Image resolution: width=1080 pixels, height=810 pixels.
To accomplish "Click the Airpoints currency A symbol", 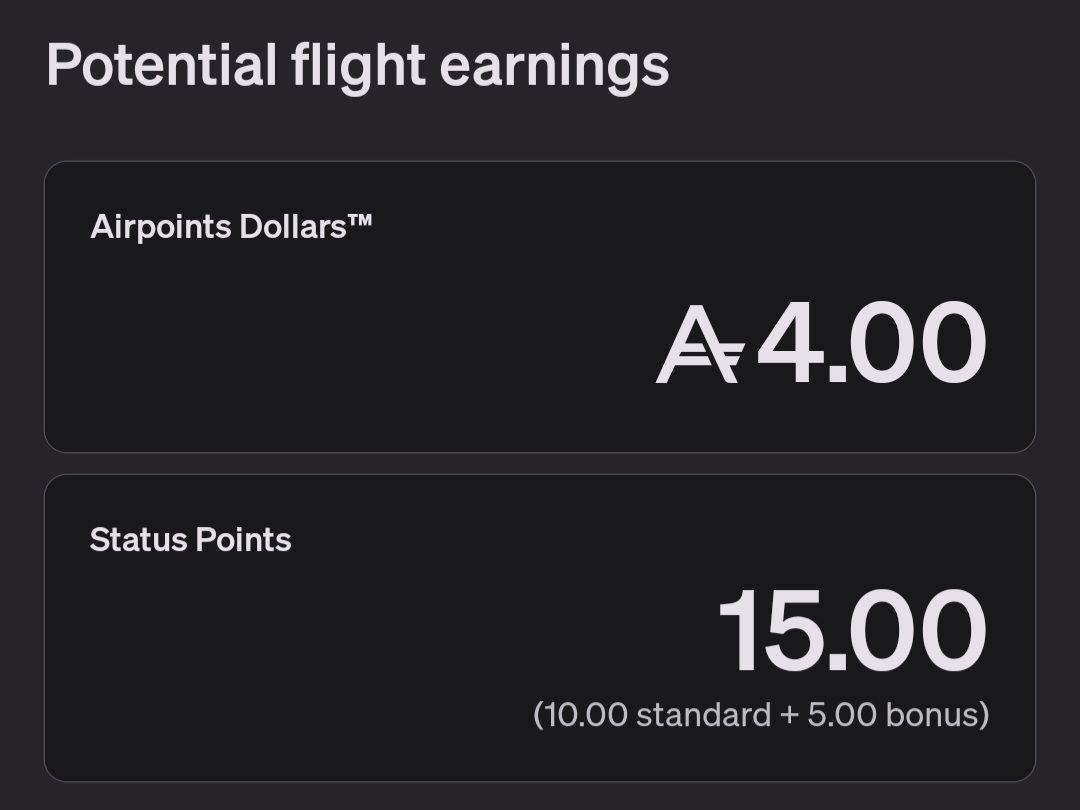I will tap(700, 344).
